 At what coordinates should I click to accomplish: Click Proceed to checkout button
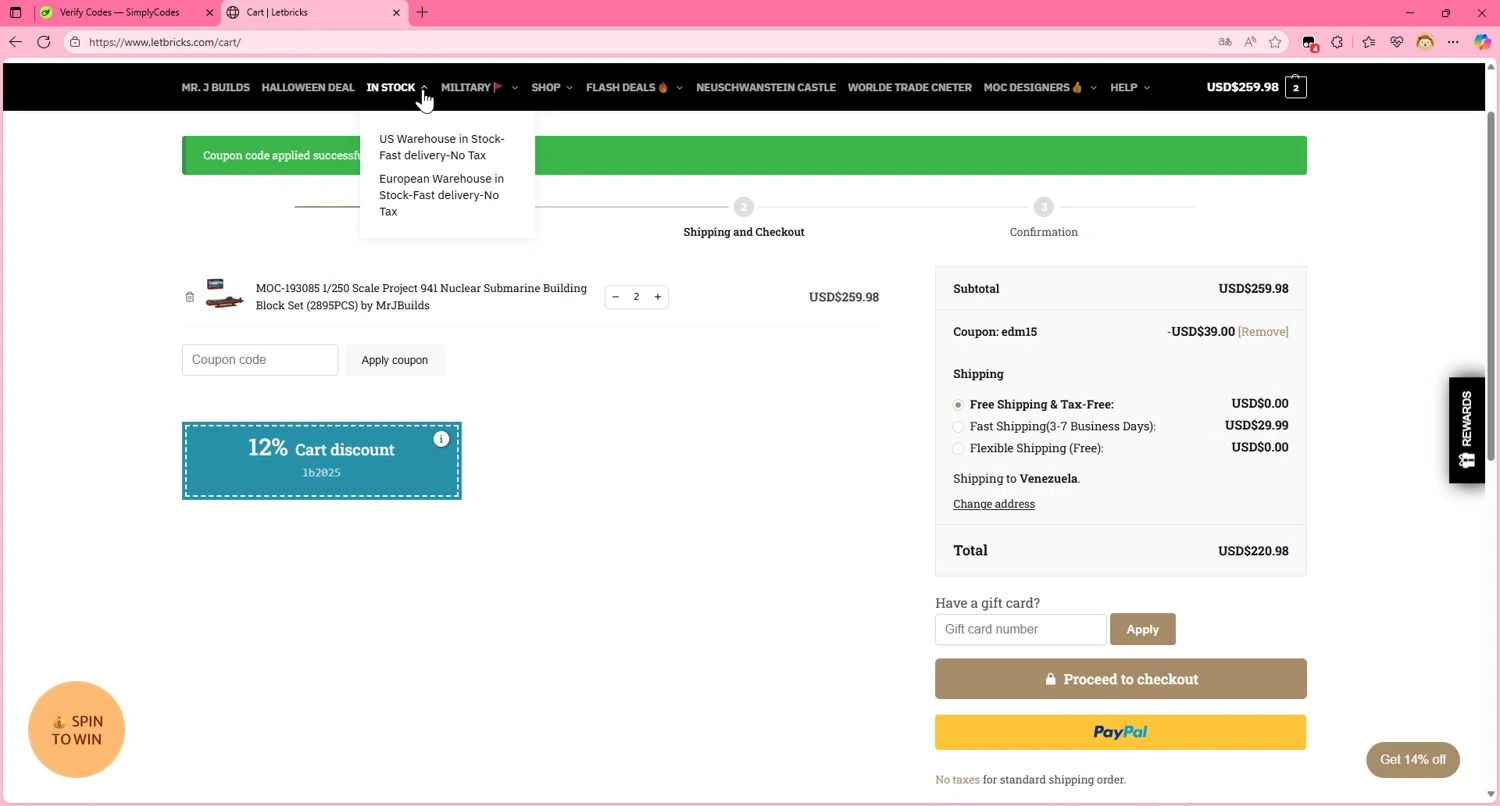point(1120,679)
